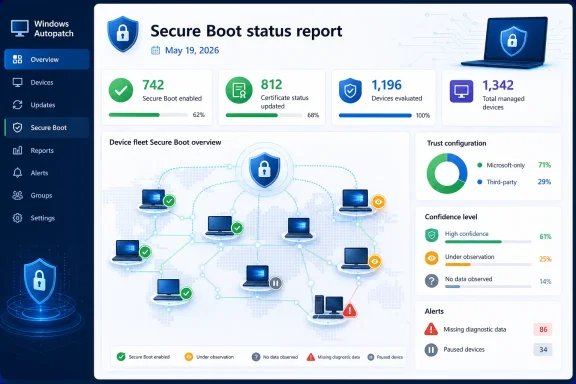The height and width of the screenshot is (384, 576).
Task: Open the Reports section
Action: tap(47, 150)
